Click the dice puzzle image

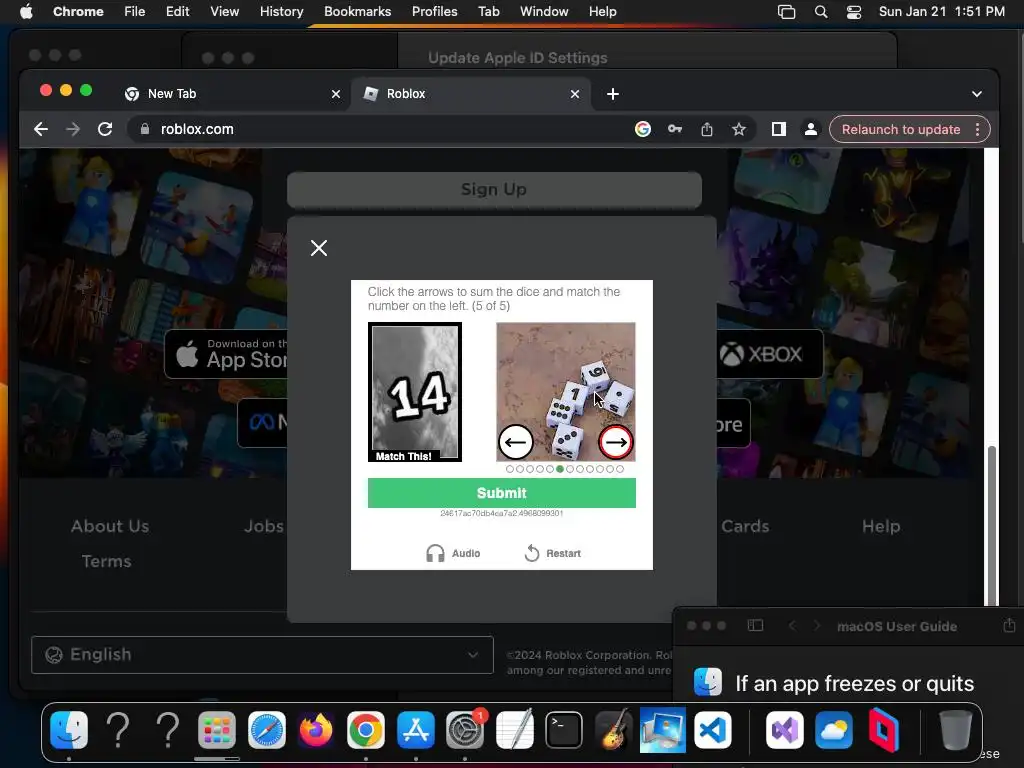click(x=566, y=392)
